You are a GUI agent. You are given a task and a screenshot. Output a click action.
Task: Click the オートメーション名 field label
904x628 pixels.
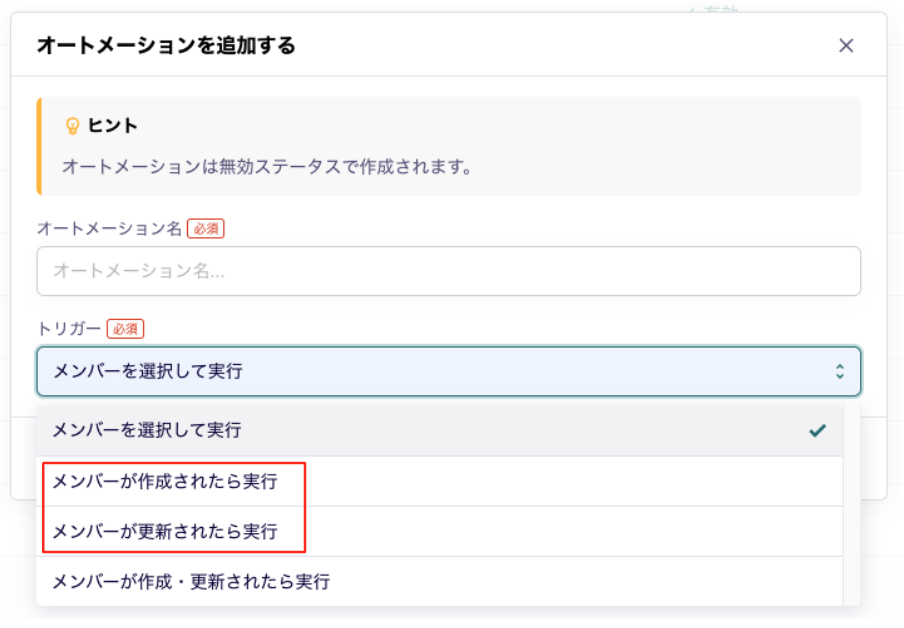(x=109, y=229)
